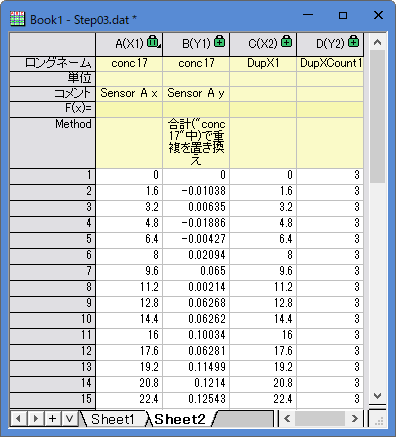This screenshot has width=396, height=437.
Task: Click the cell with value 0.00214
Action: (196, 287)
